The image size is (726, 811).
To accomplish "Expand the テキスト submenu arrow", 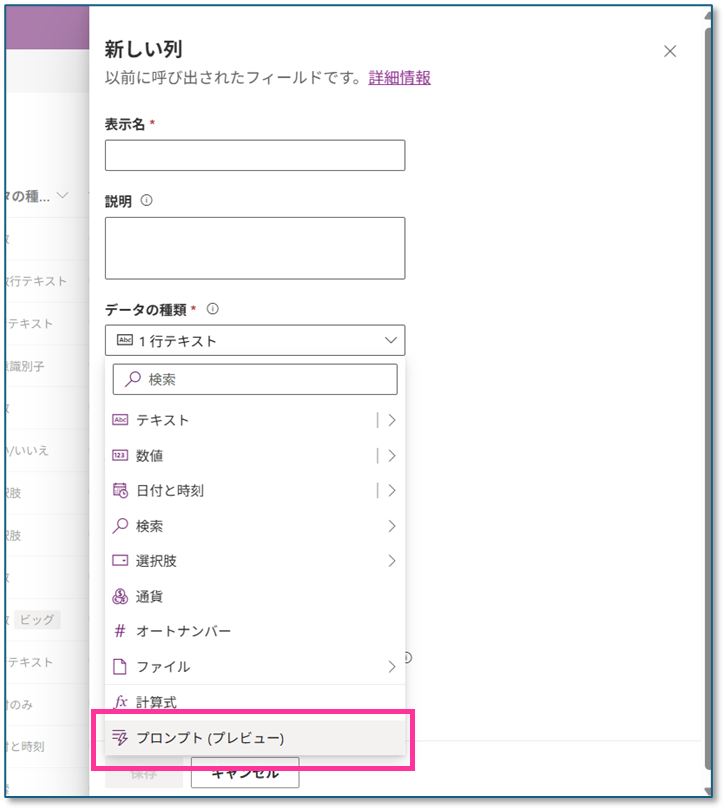I will coord(391,421).
